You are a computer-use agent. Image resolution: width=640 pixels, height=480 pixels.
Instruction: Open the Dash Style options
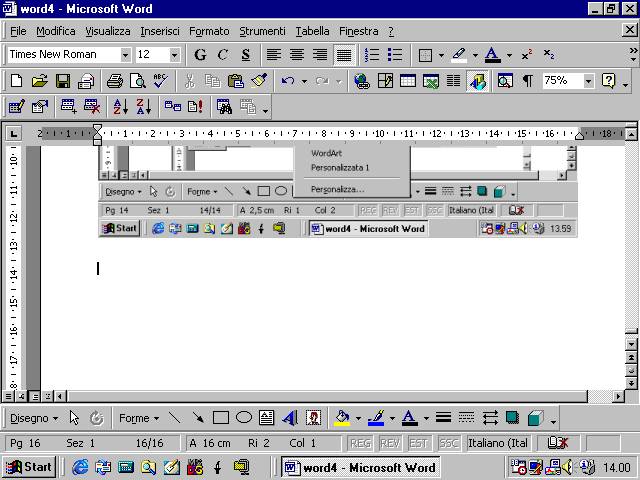[466, 418]
